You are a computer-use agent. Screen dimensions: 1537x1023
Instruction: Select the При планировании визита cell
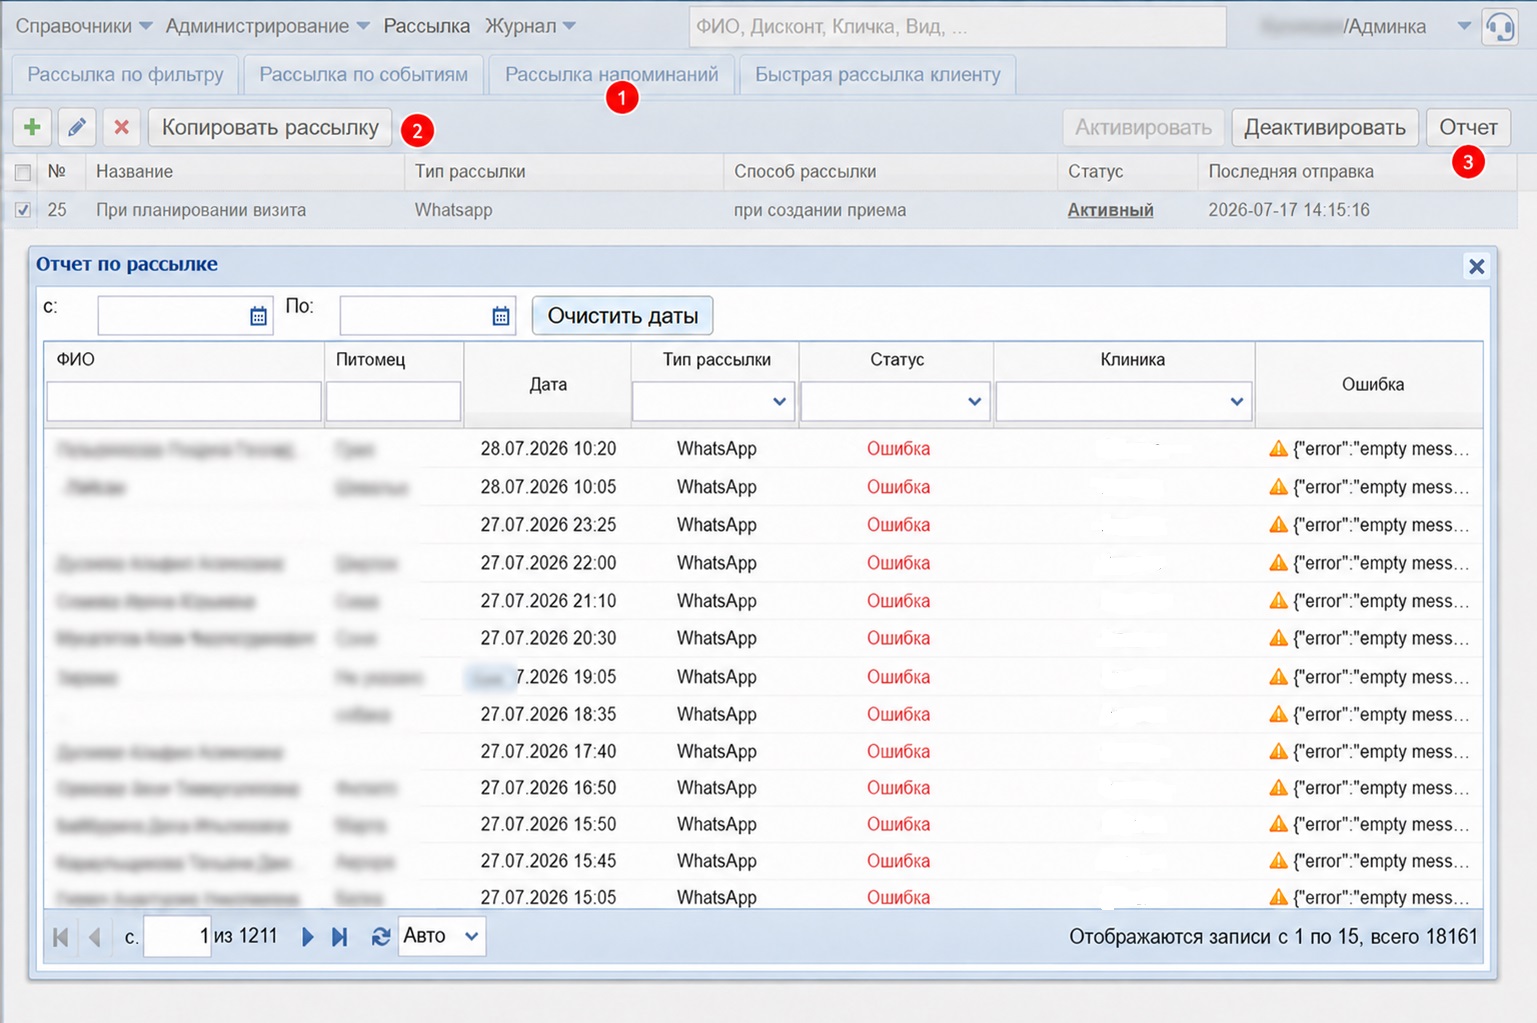201,210
